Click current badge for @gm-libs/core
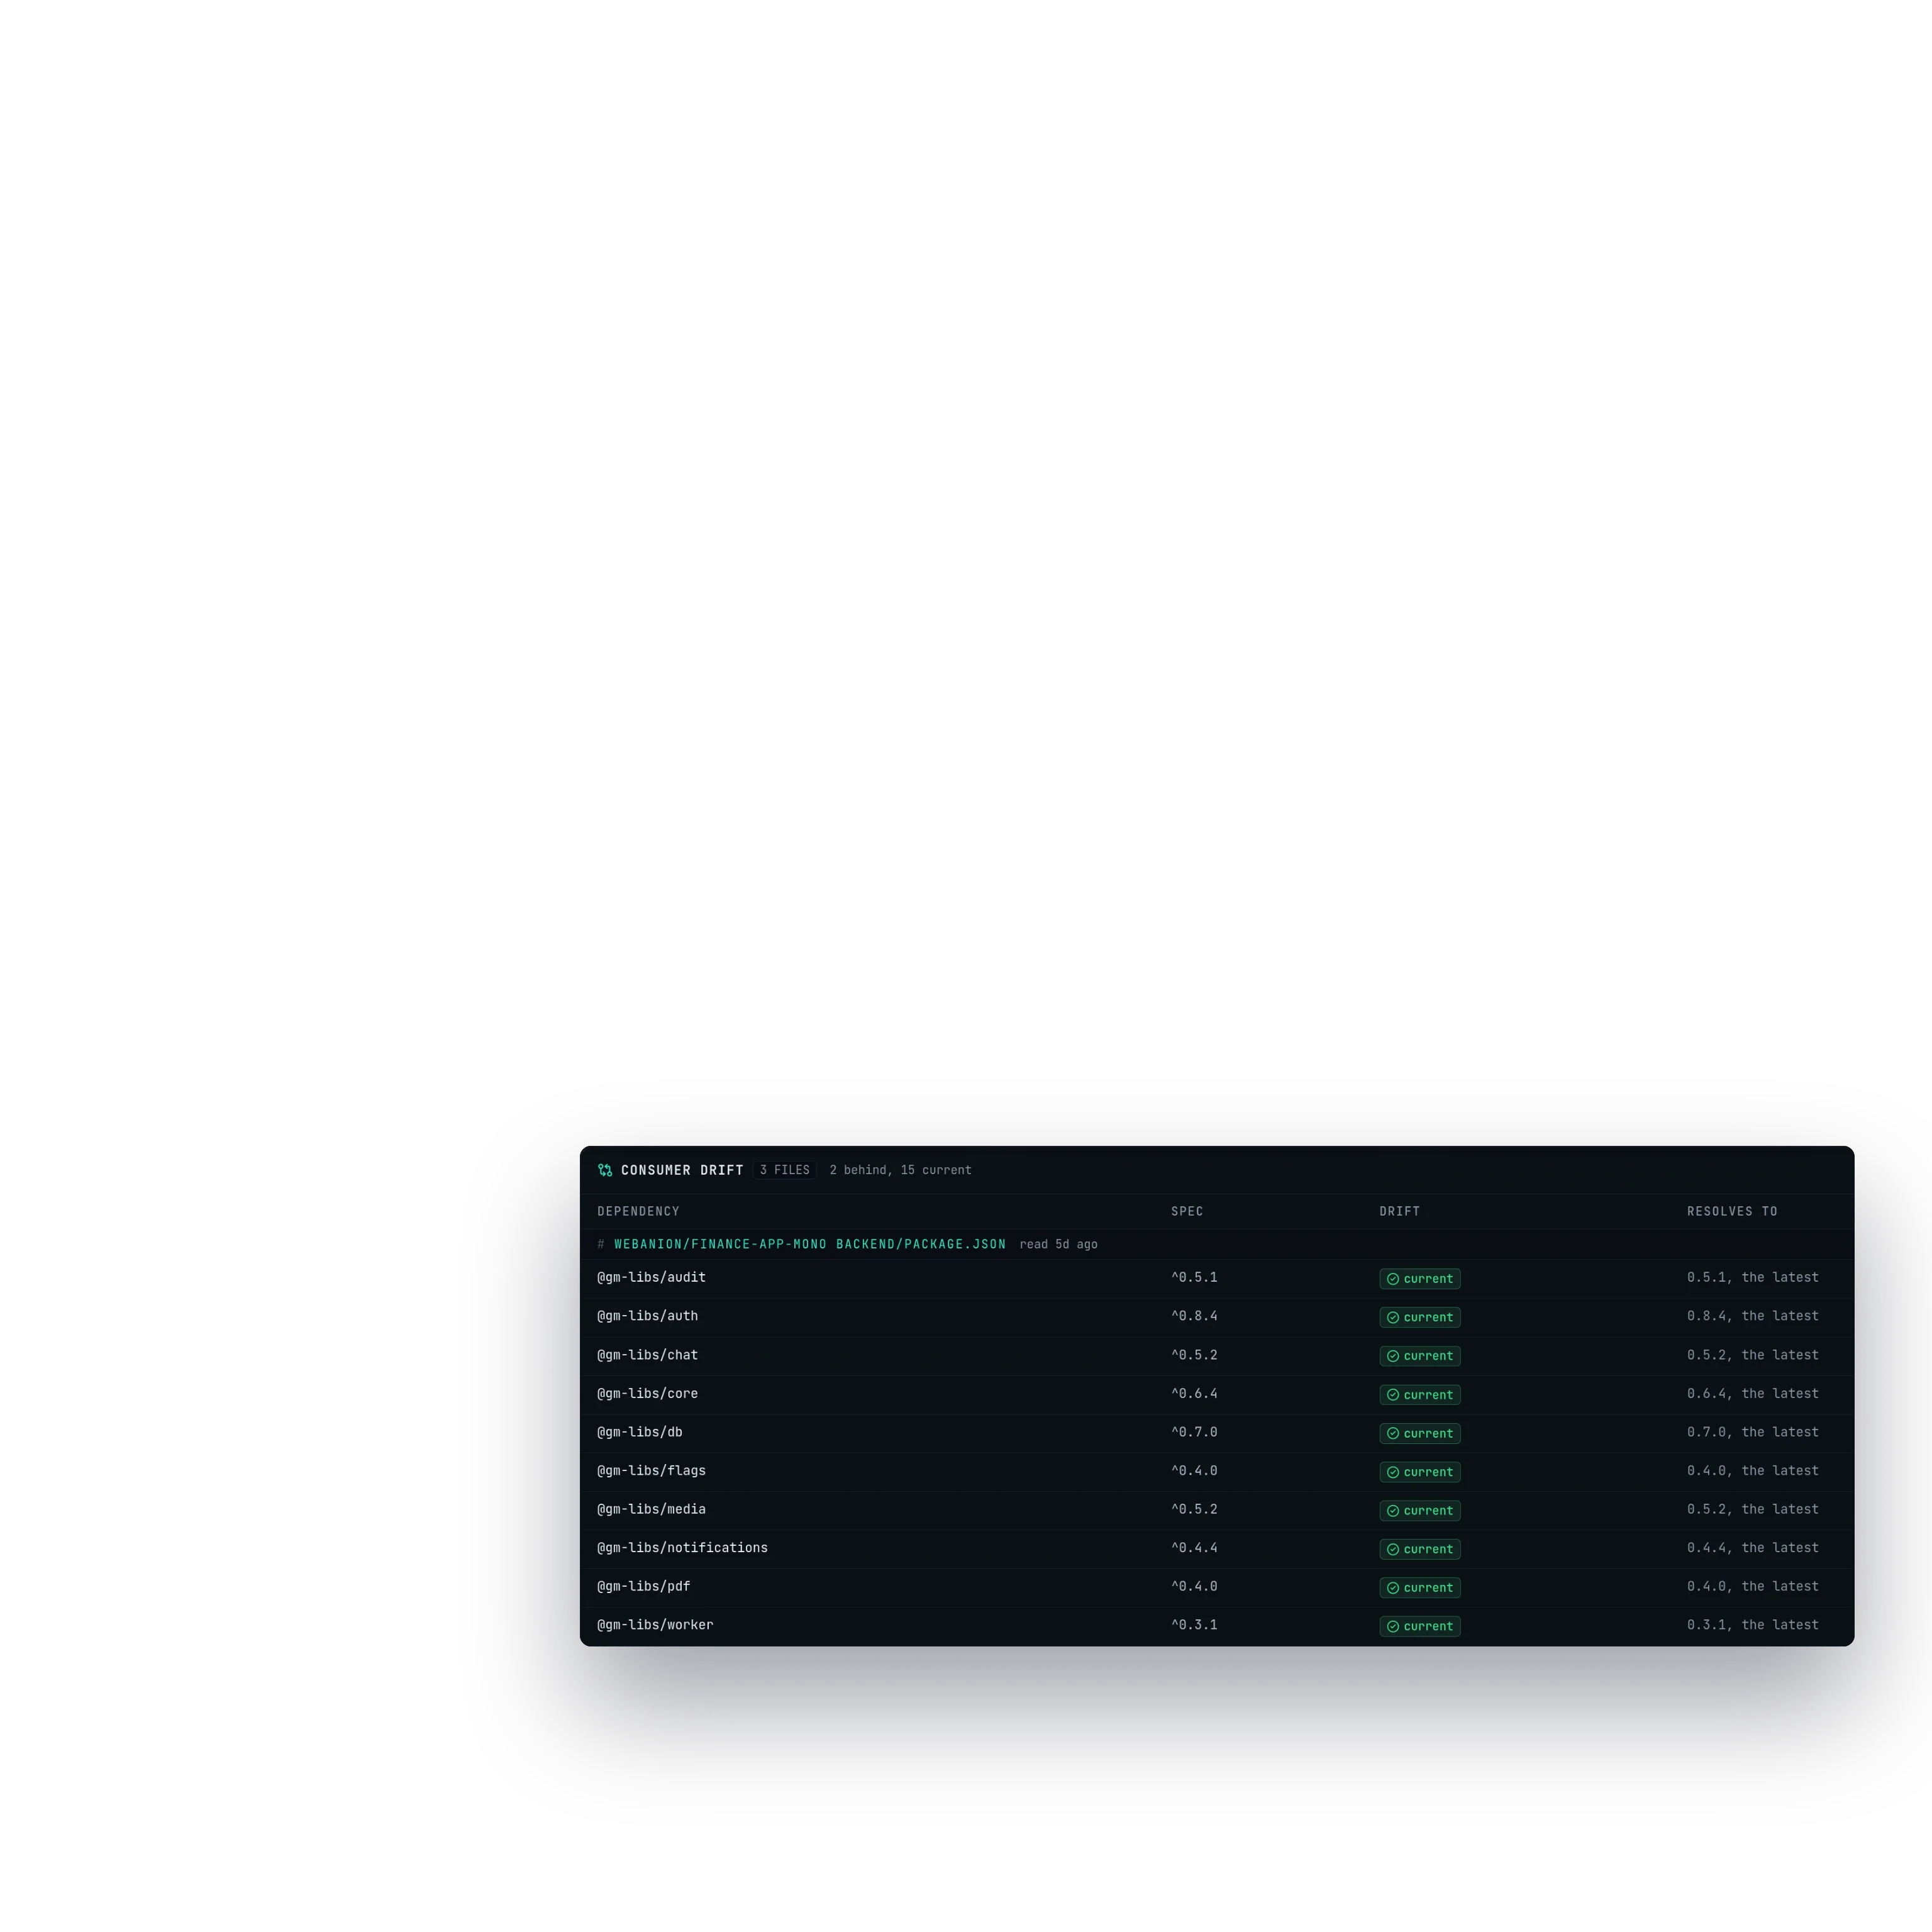The height and width of the screenshot is (1932, 1932). [1420, 1395]
